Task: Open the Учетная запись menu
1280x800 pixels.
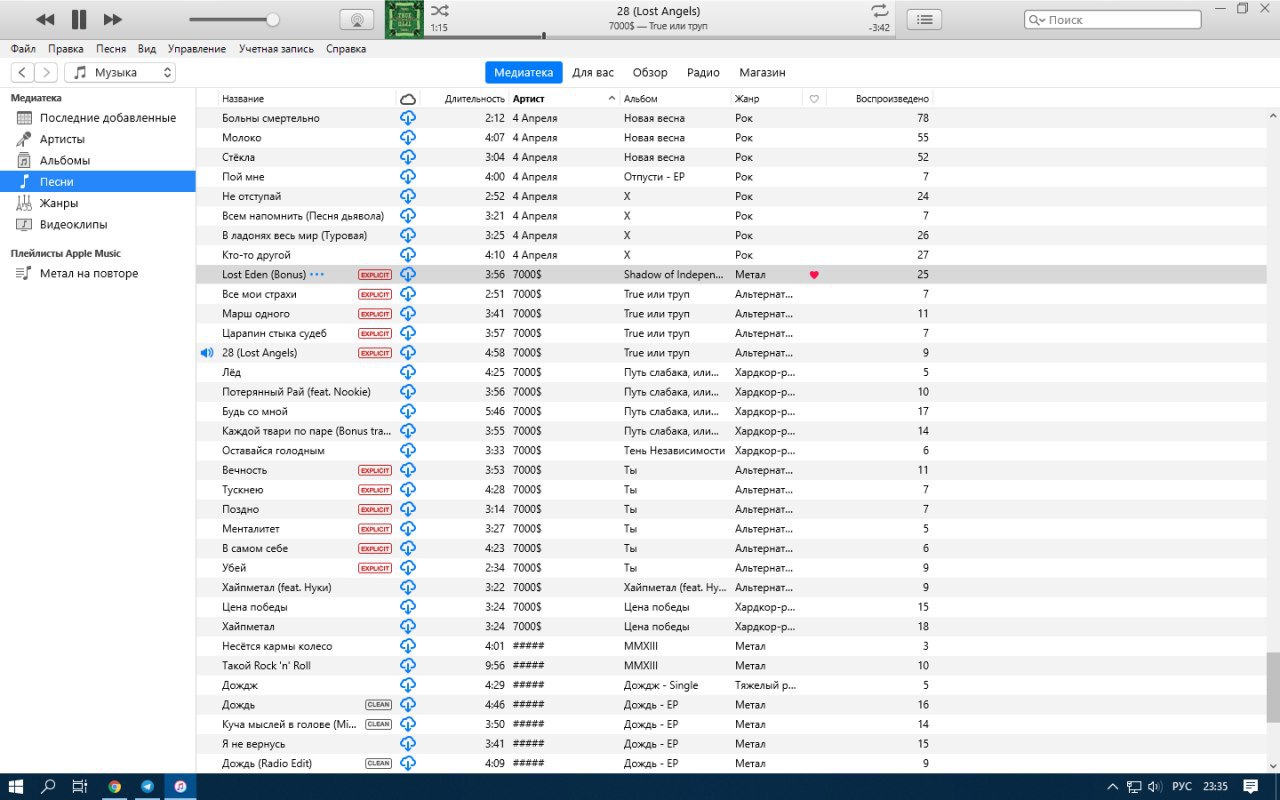Action: pos(276,48)
